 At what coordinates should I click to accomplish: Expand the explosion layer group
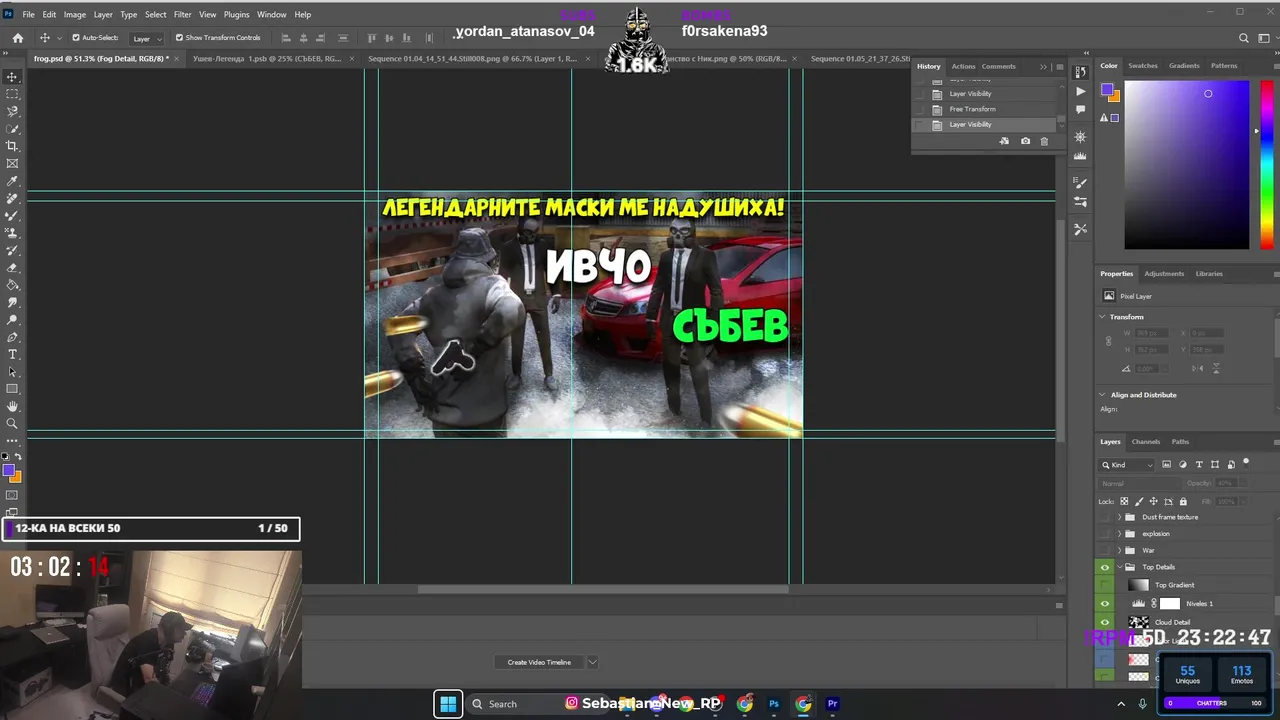pyautogui.click(x=1119, y=534)
